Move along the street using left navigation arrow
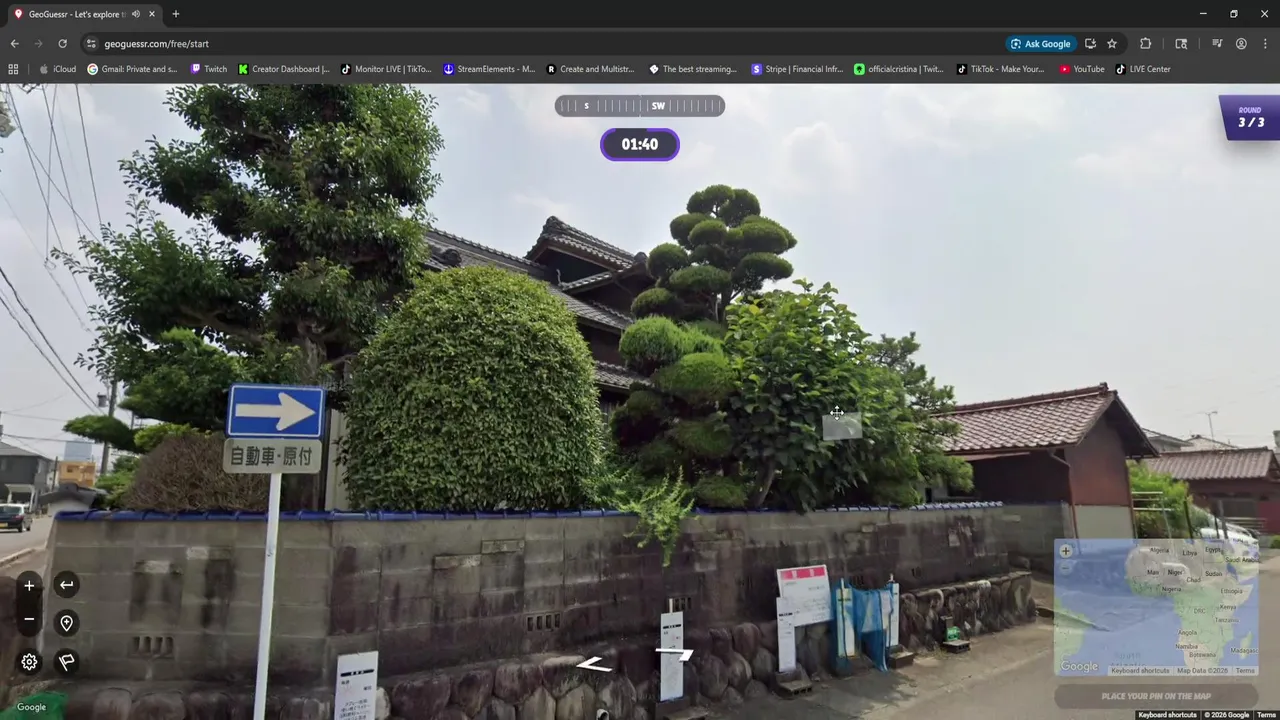 pos(593,664)
